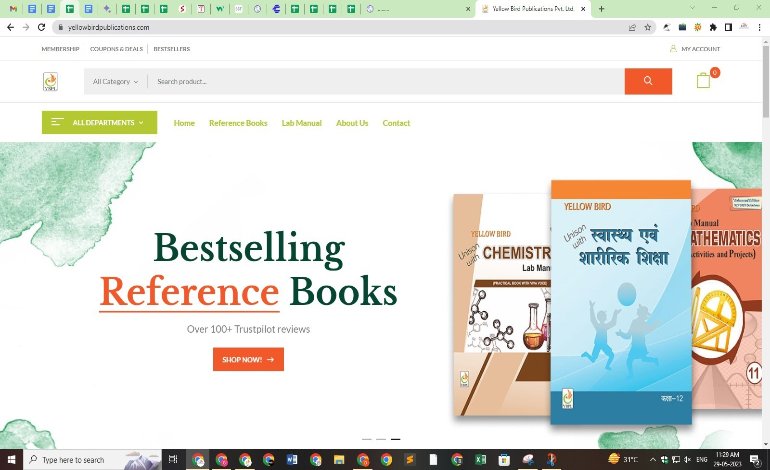Viewport: 770px width, 470px height.
Task: Show hidden system tray icons
Action: click(653, 460)
